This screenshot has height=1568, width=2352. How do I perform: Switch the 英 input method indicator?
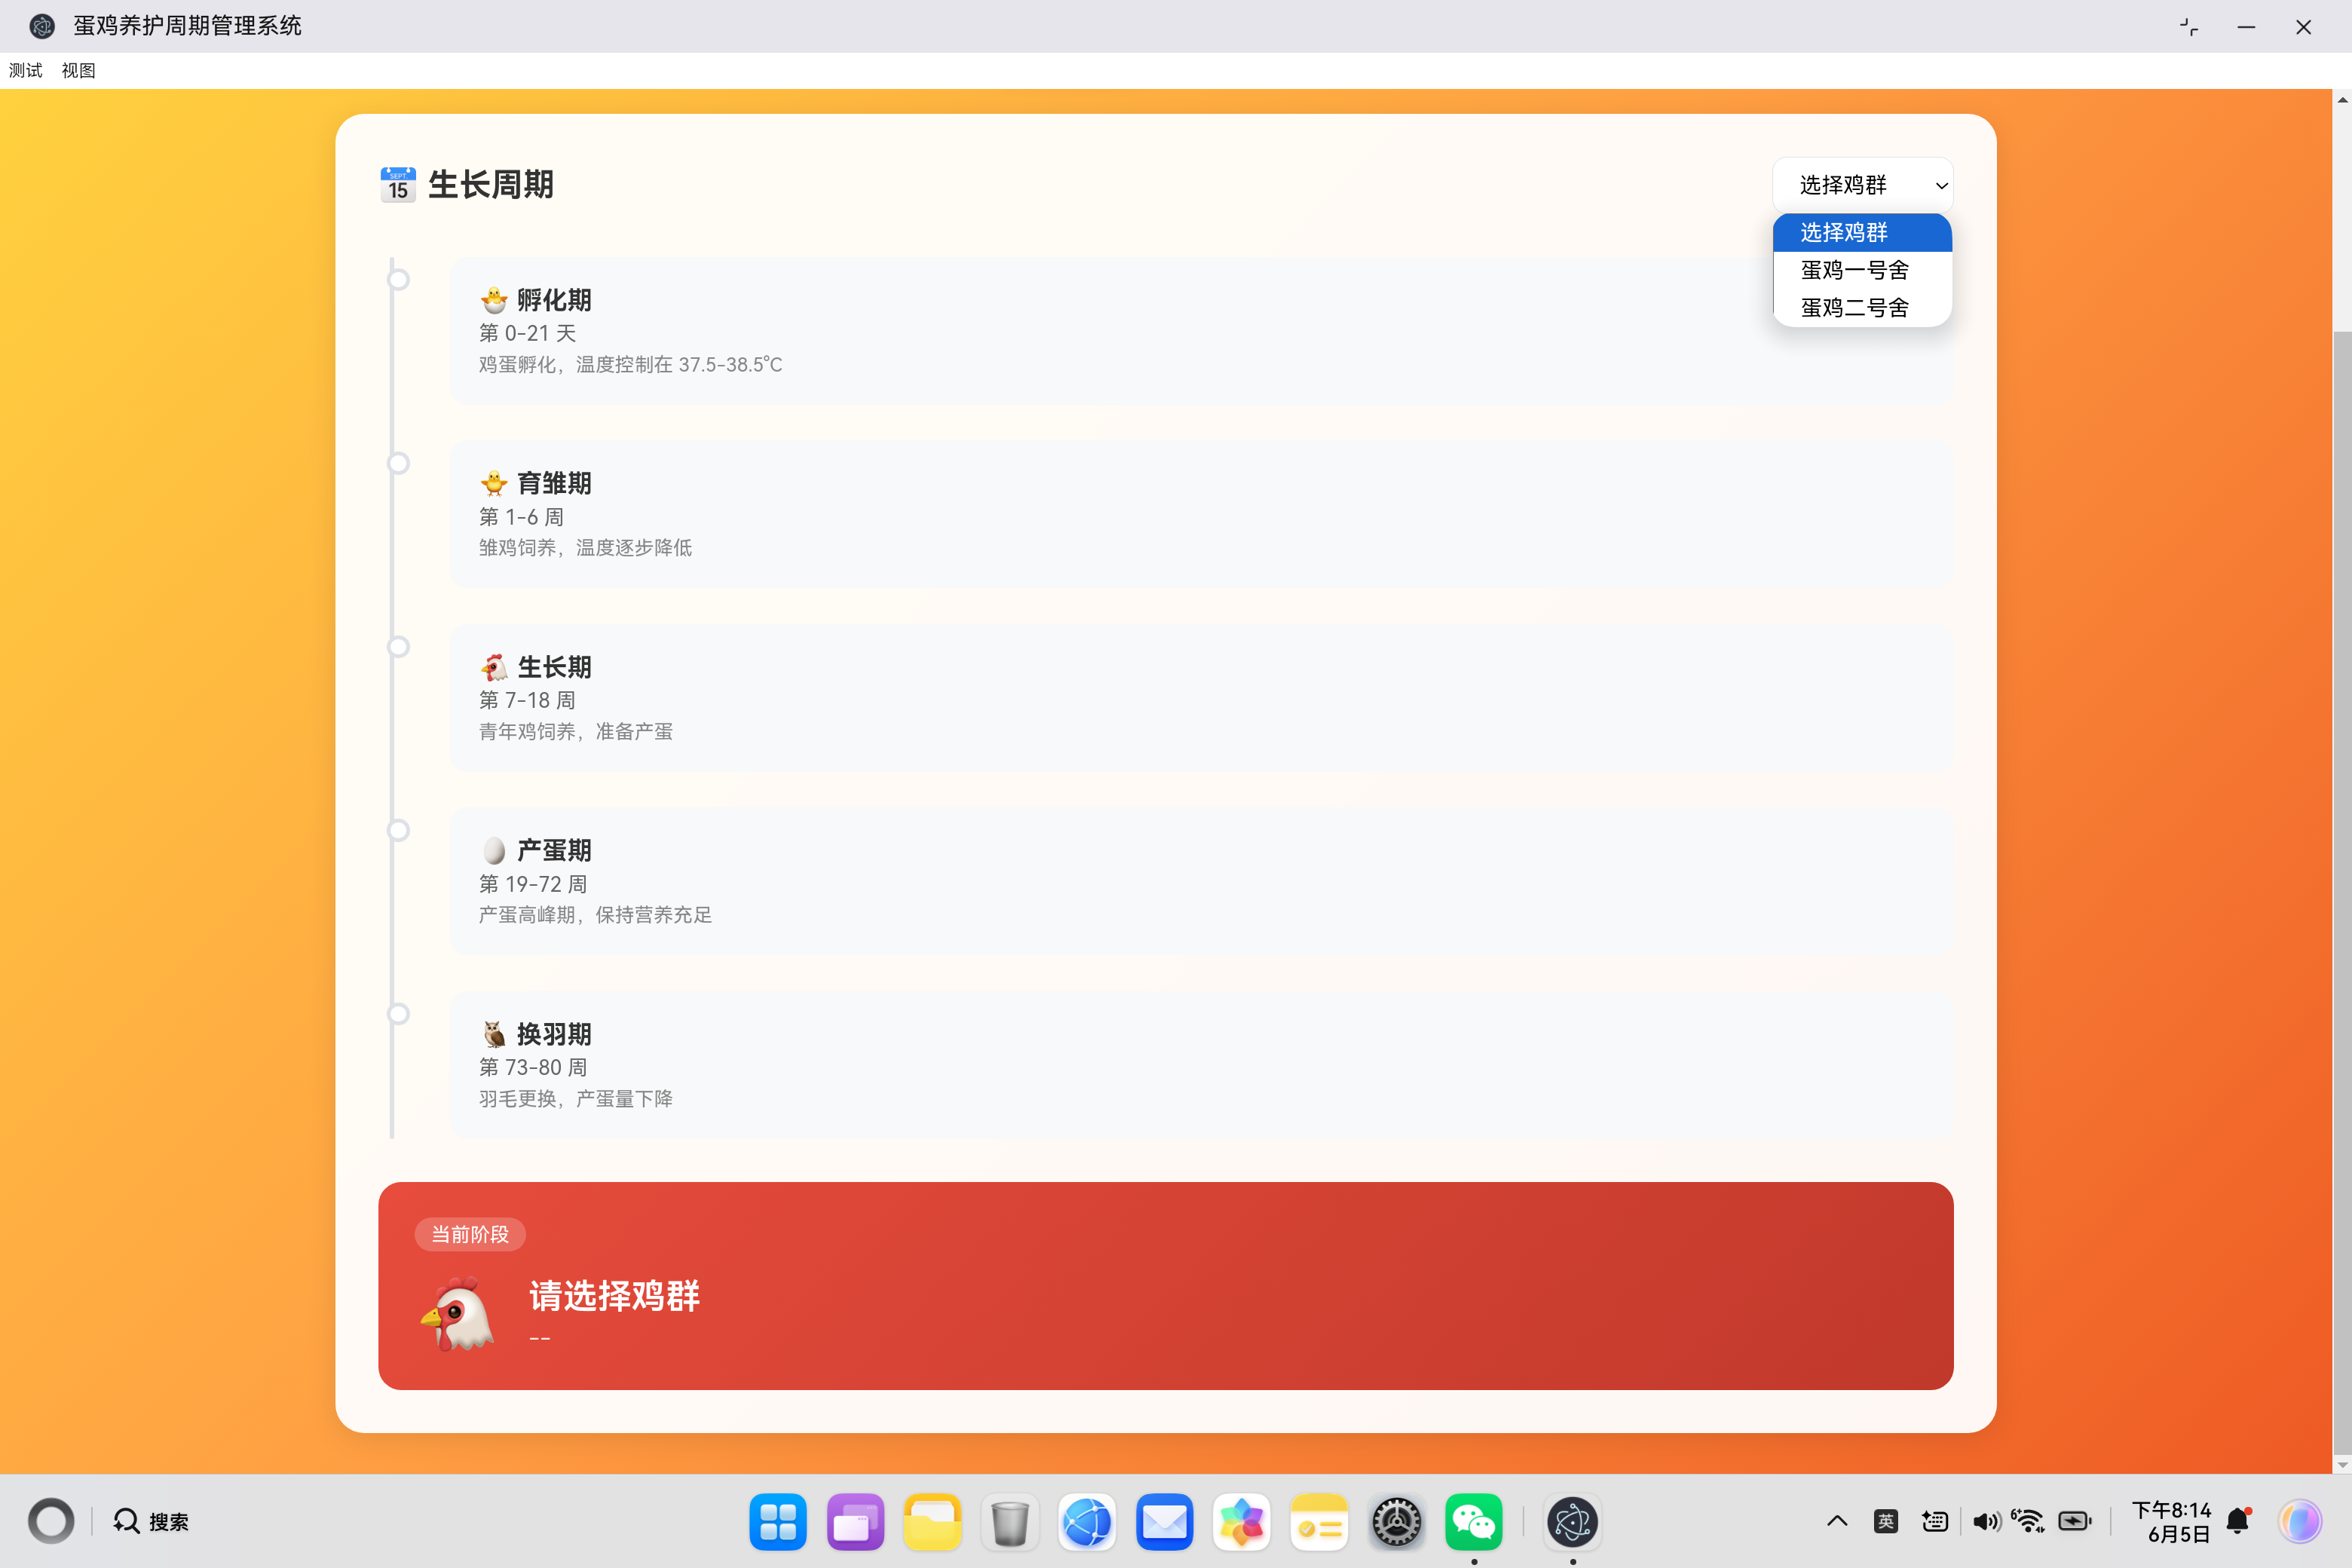(x=1886, y=1521)
